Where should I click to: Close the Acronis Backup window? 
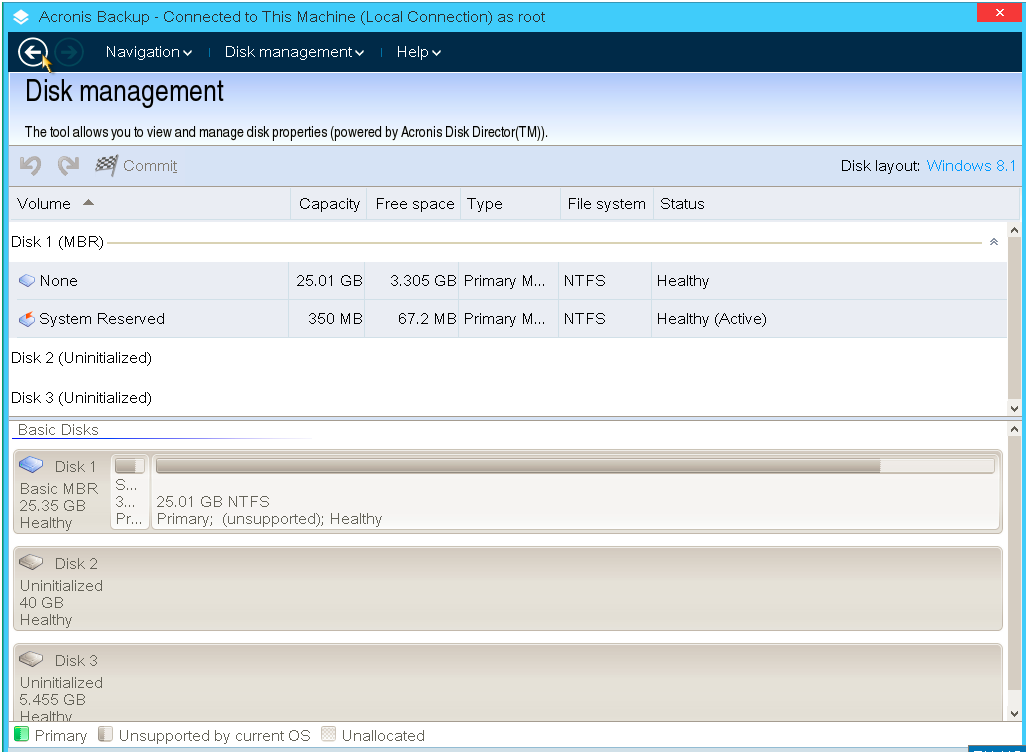coord(999,12)
